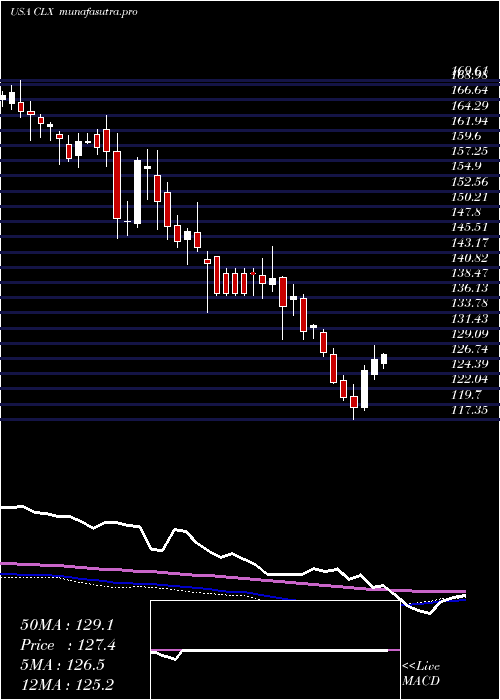Click the <<Live MACD label
Screen dimensions: 500x700
[x=421, y=674]
